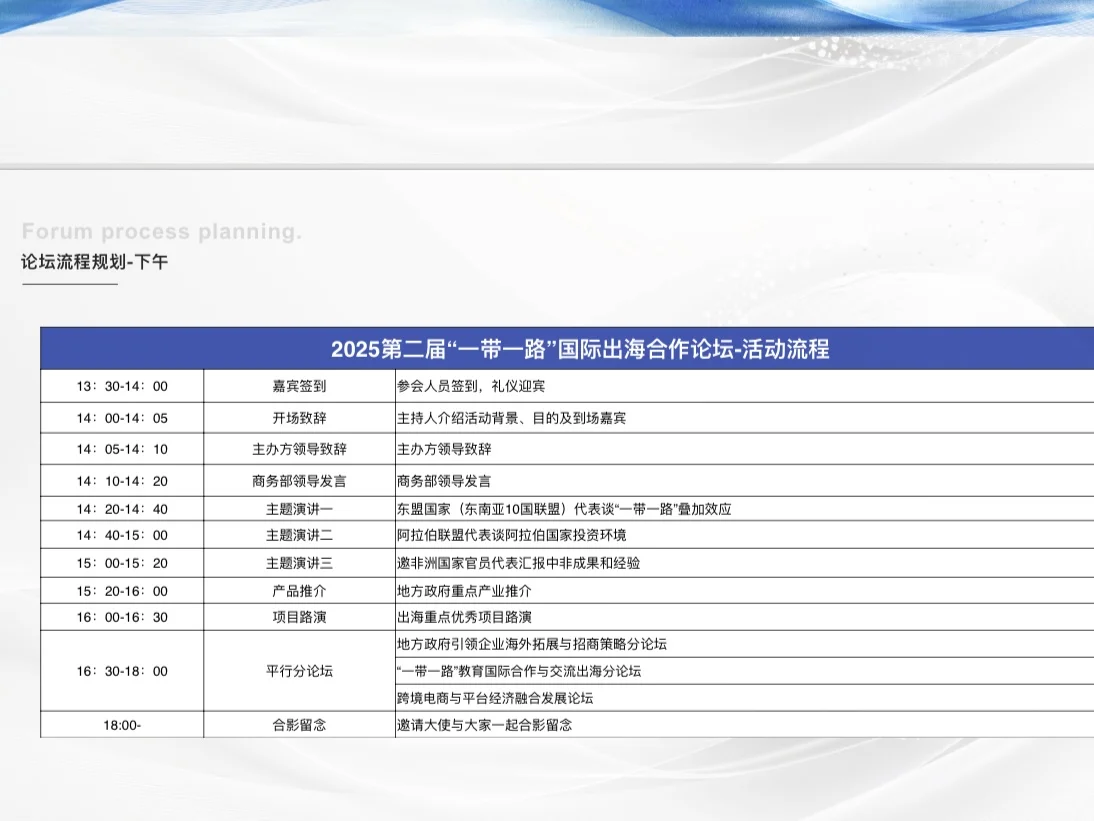The height and width of the screenshot is (821, 1094).
Task: Click the time cell '15：20-16：00'
Action: (122, 592)
